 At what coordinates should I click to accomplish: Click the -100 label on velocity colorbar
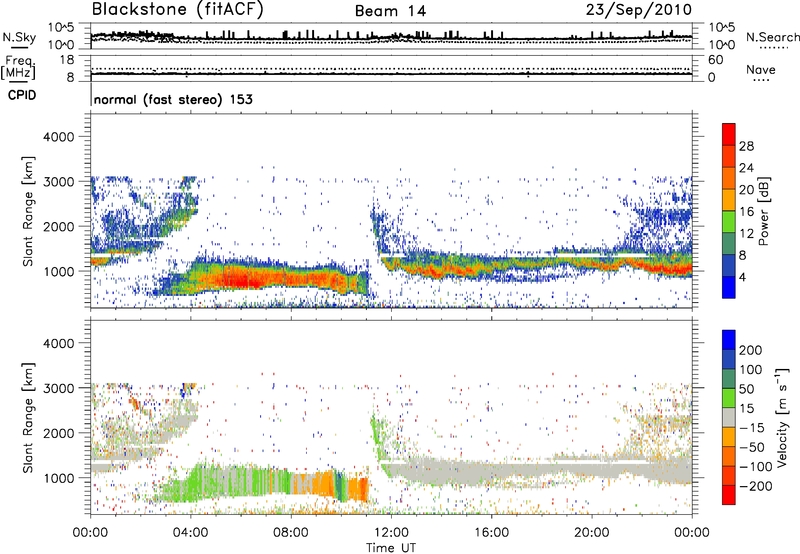coord(756,467)
